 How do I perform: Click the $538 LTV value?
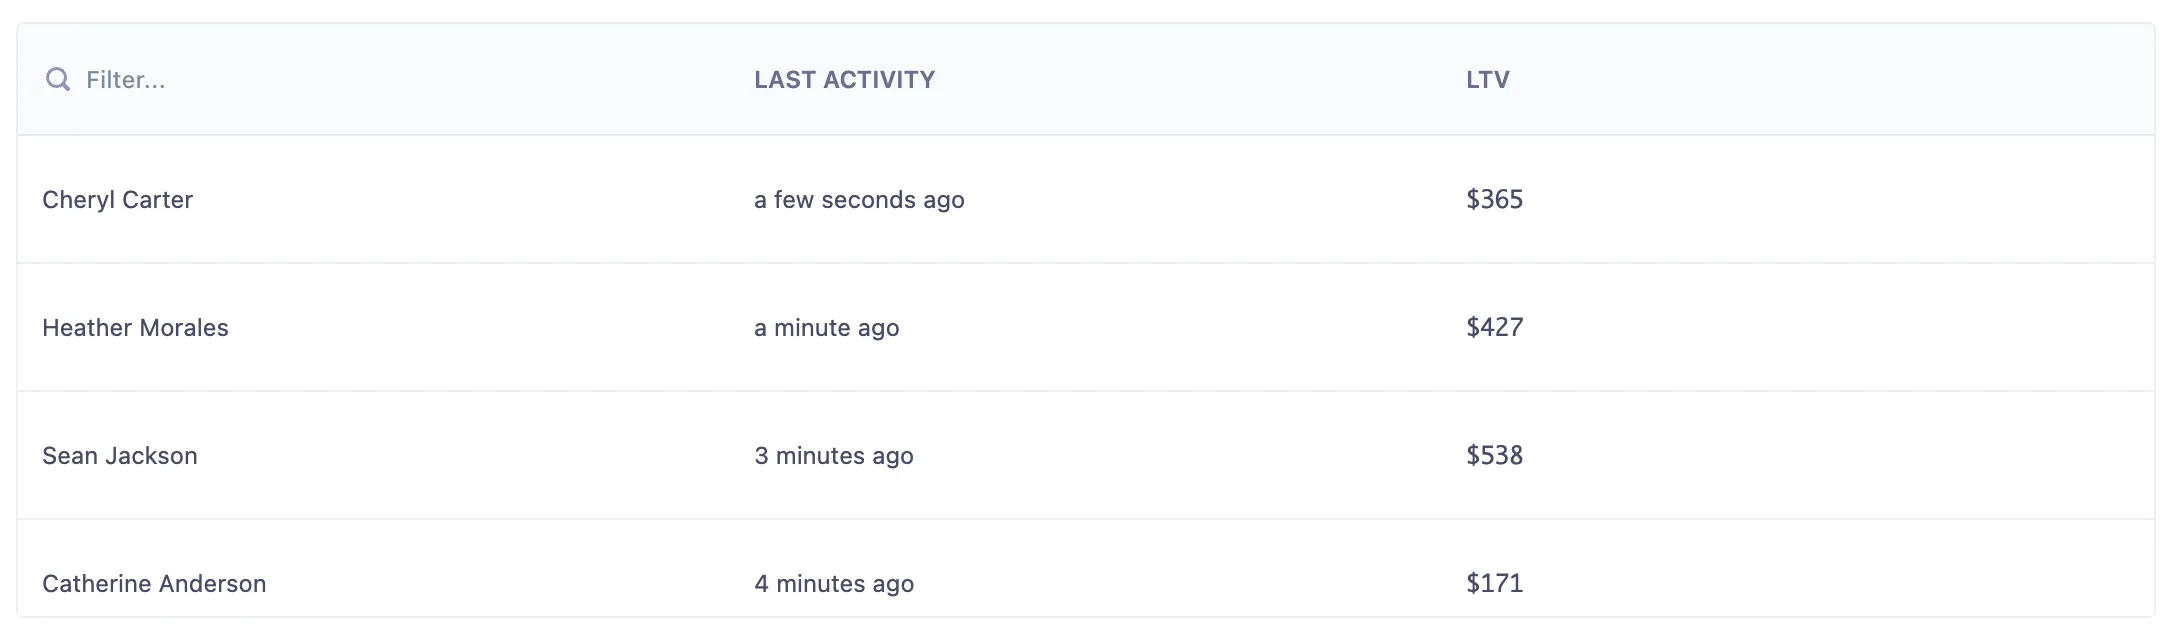click(x=1494, y=456)
